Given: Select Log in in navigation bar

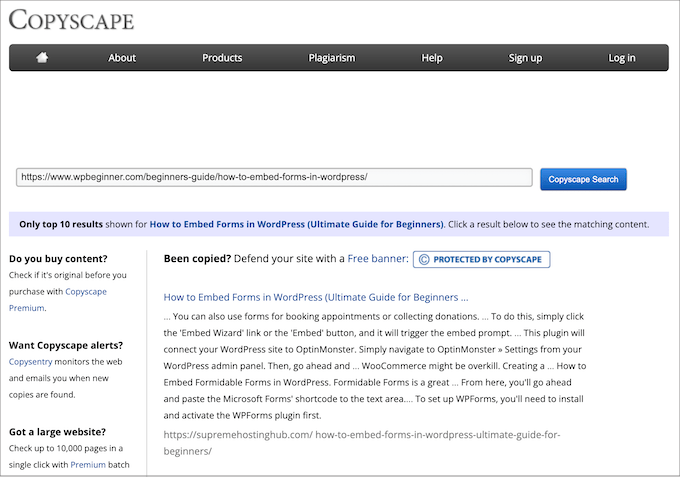Looking at the screenshot, I should (622, 58).
